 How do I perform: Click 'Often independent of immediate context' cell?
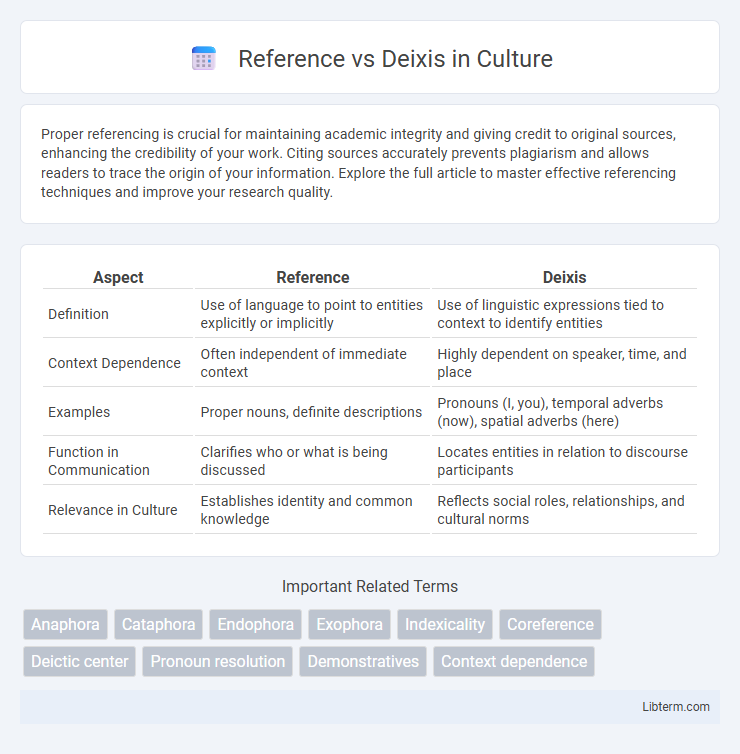312,363
